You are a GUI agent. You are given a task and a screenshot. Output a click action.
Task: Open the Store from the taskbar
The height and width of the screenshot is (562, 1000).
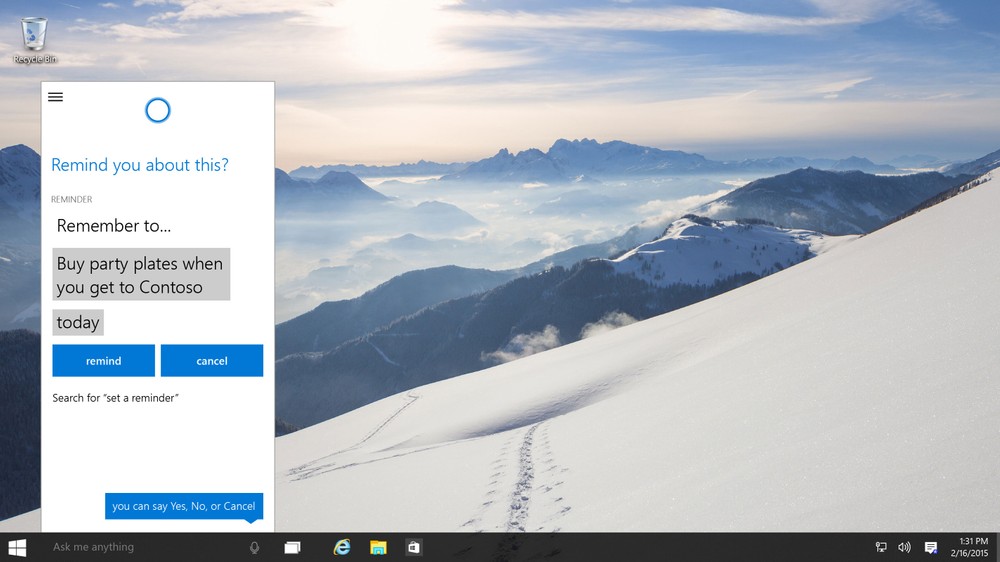point(414,547)
